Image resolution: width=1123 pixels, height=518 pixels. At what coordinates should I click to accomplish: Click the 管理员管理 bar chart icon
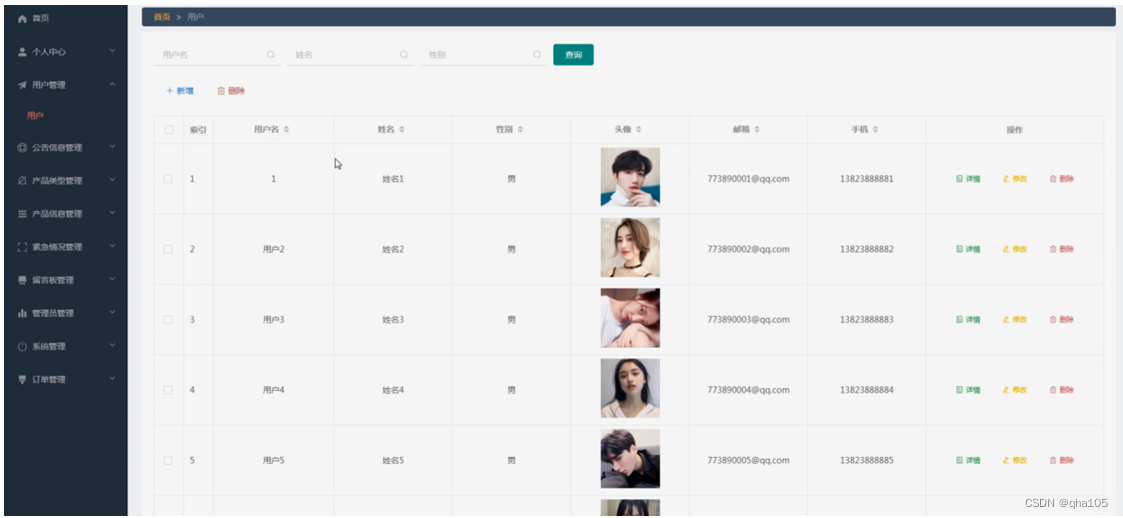point(21,313)
